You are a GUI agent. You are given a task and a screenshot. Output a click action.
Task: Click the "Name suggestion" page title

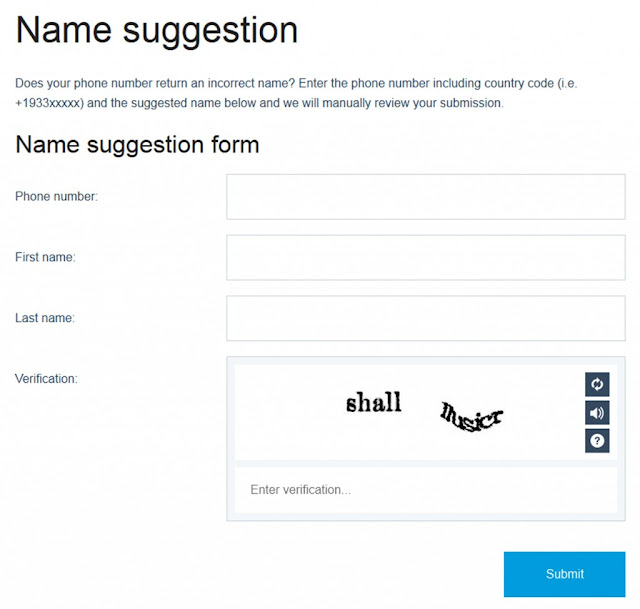[x=157, y=31]
